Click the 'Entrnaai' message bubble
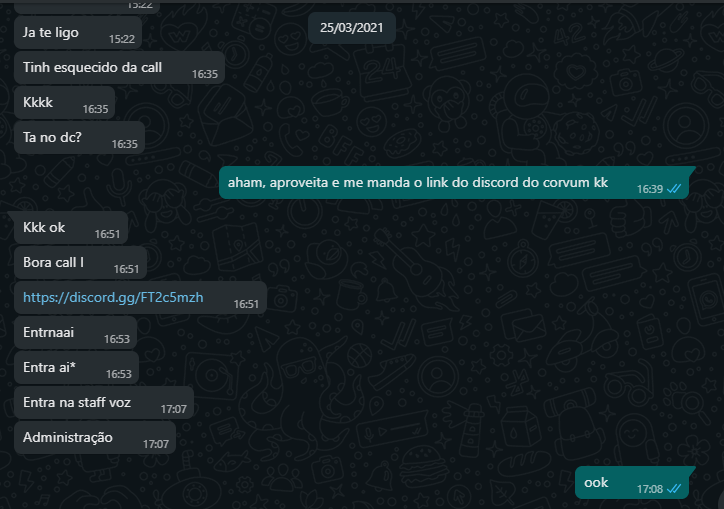 (x=76, y=333)
